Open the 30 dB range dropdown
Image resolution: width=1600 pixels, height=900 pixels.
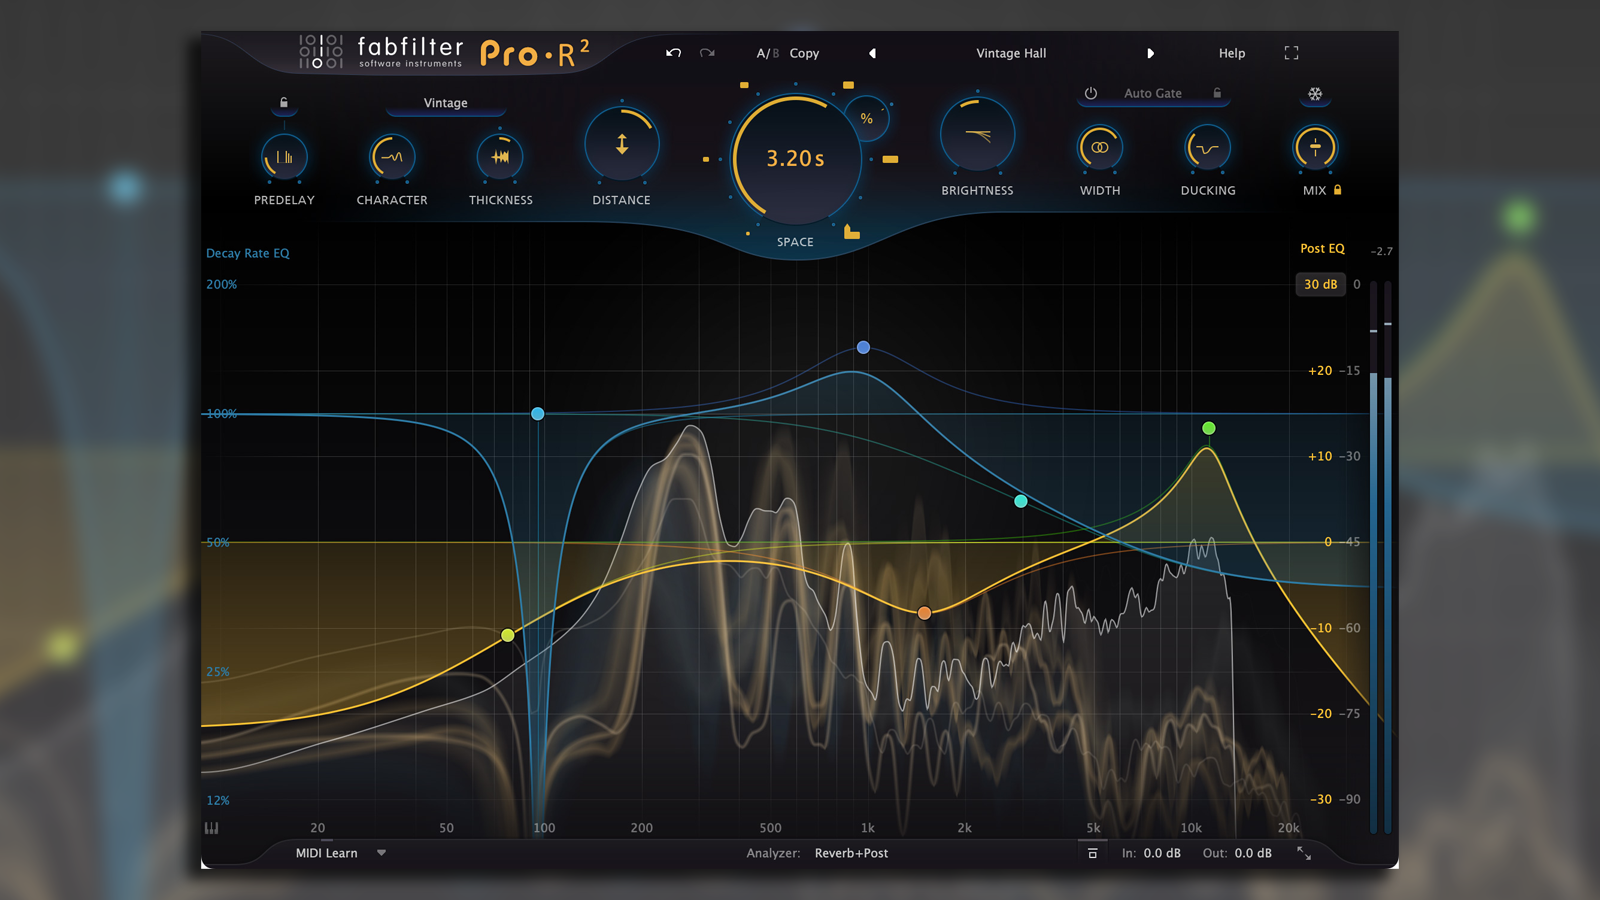1320,284
